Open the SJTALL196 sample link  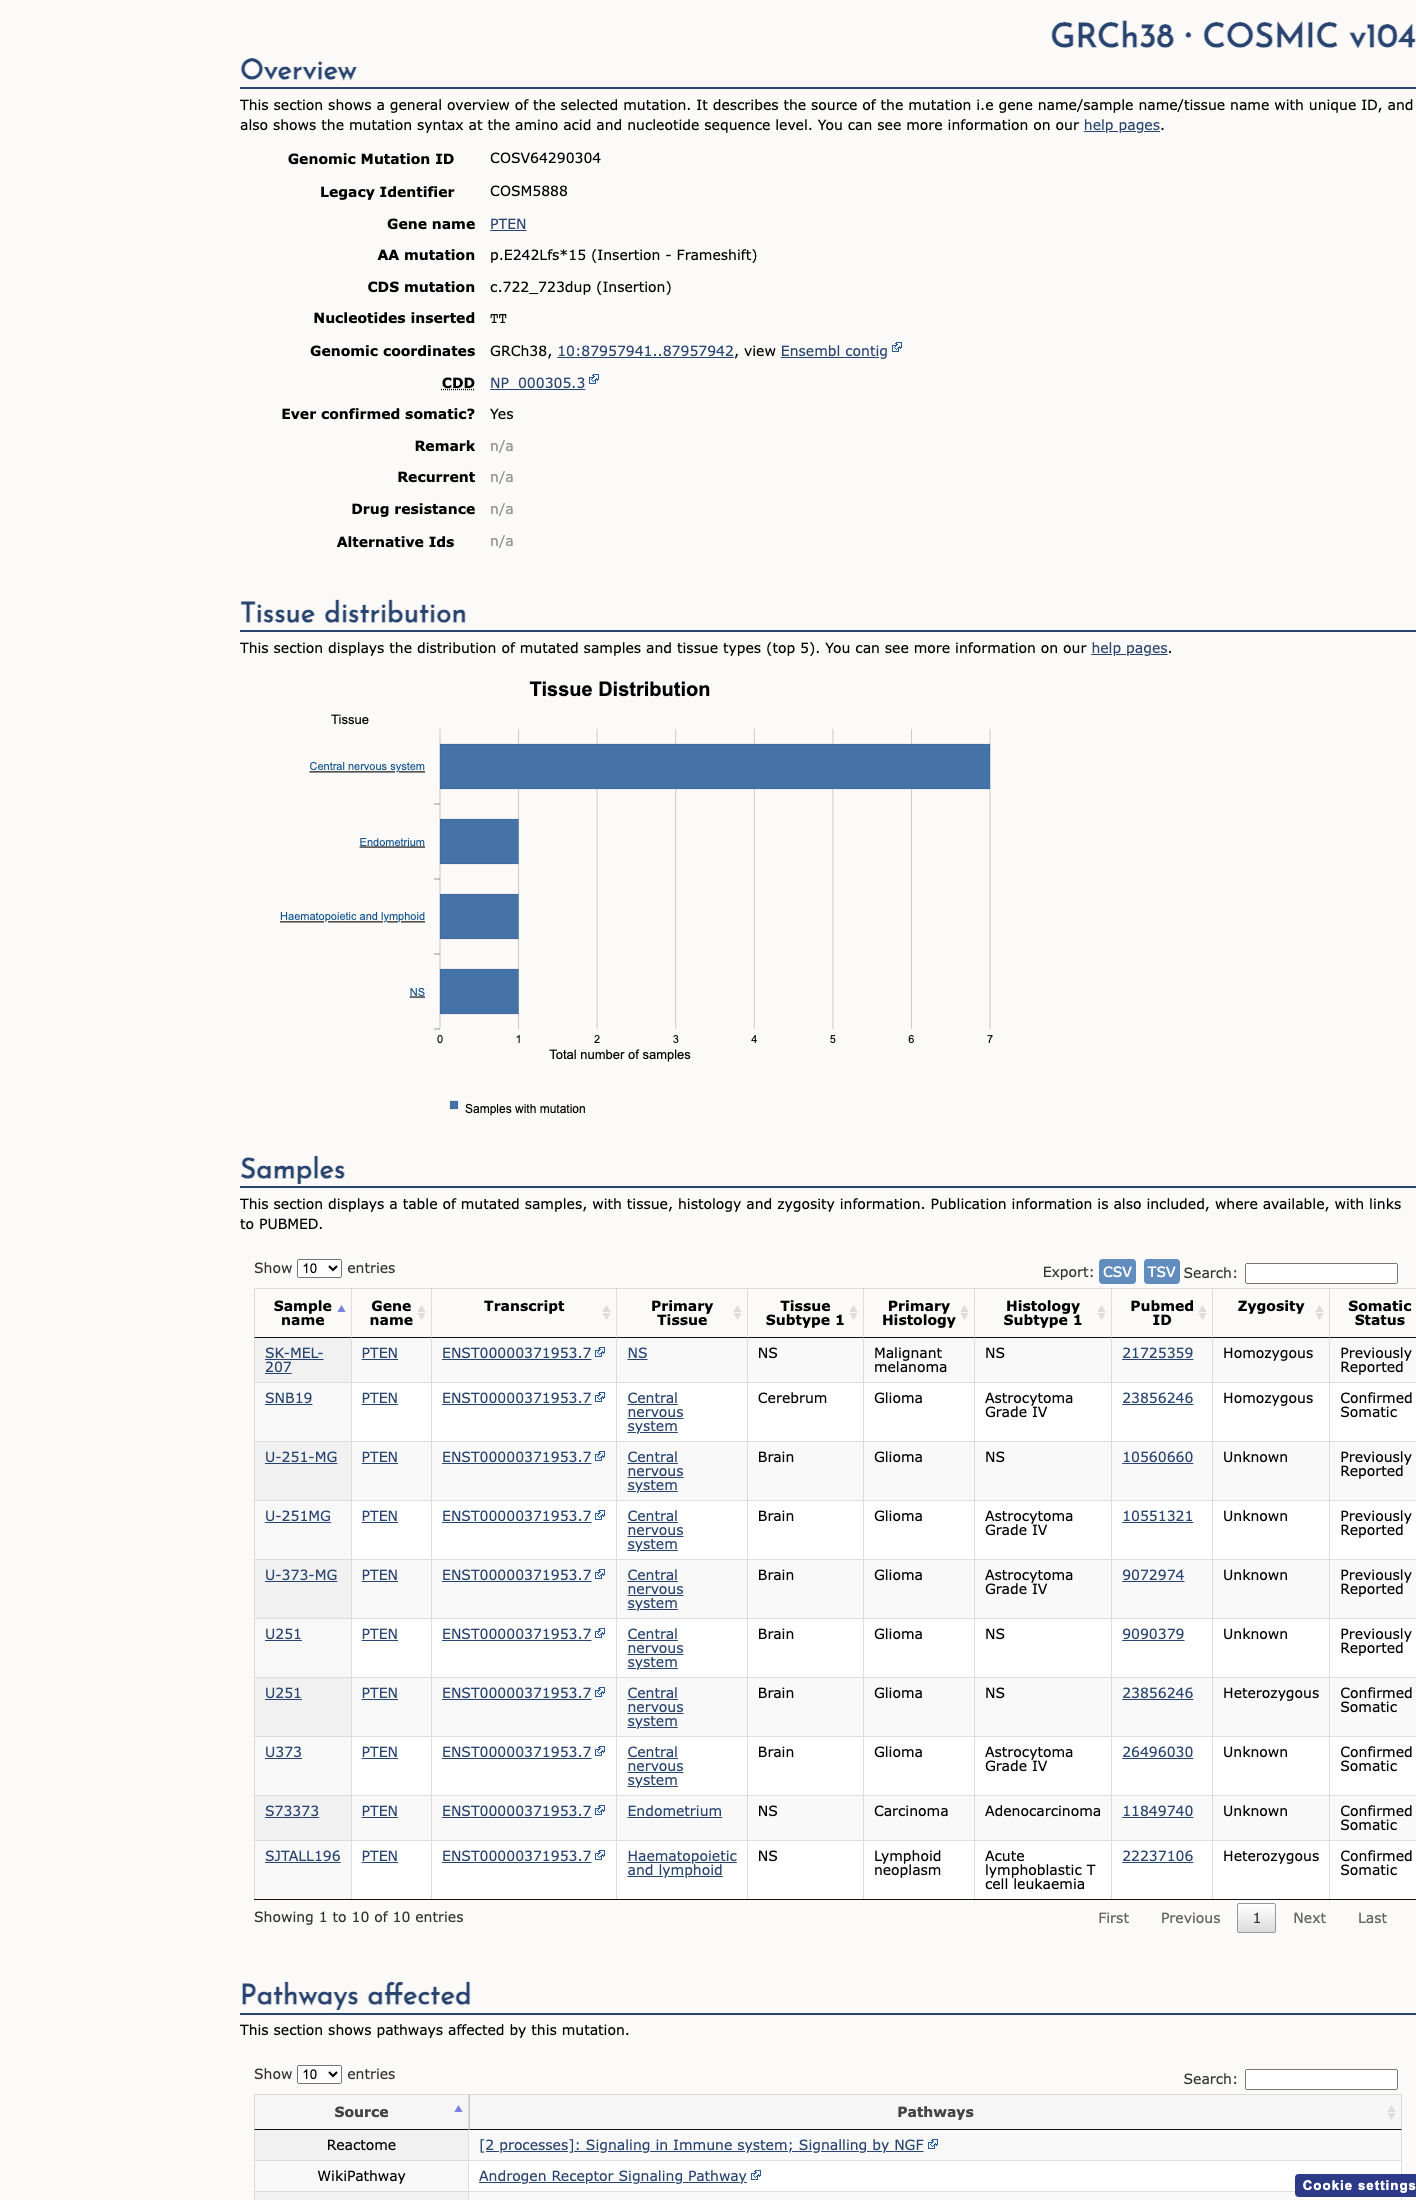tap(302, 1856)
